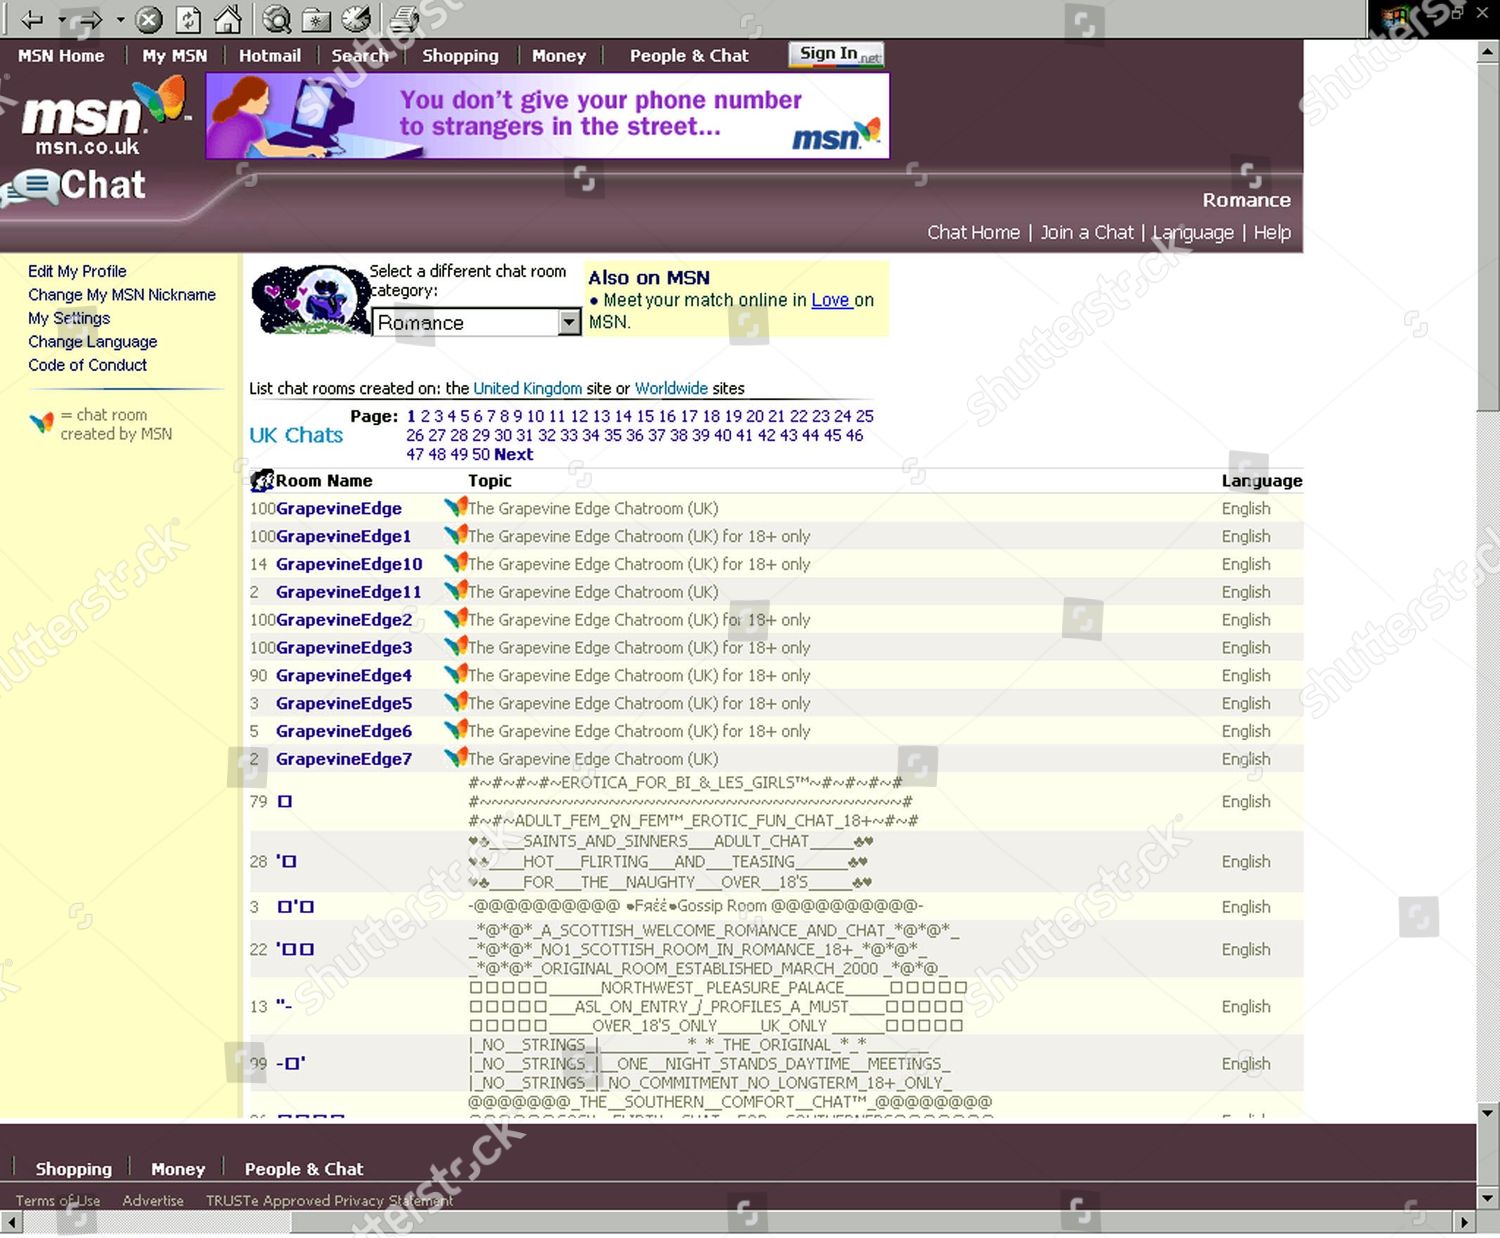This screenshot has width=1500, height=1238.
Task: Go to the Next page of chats
Action: click(x=514, y=455)
